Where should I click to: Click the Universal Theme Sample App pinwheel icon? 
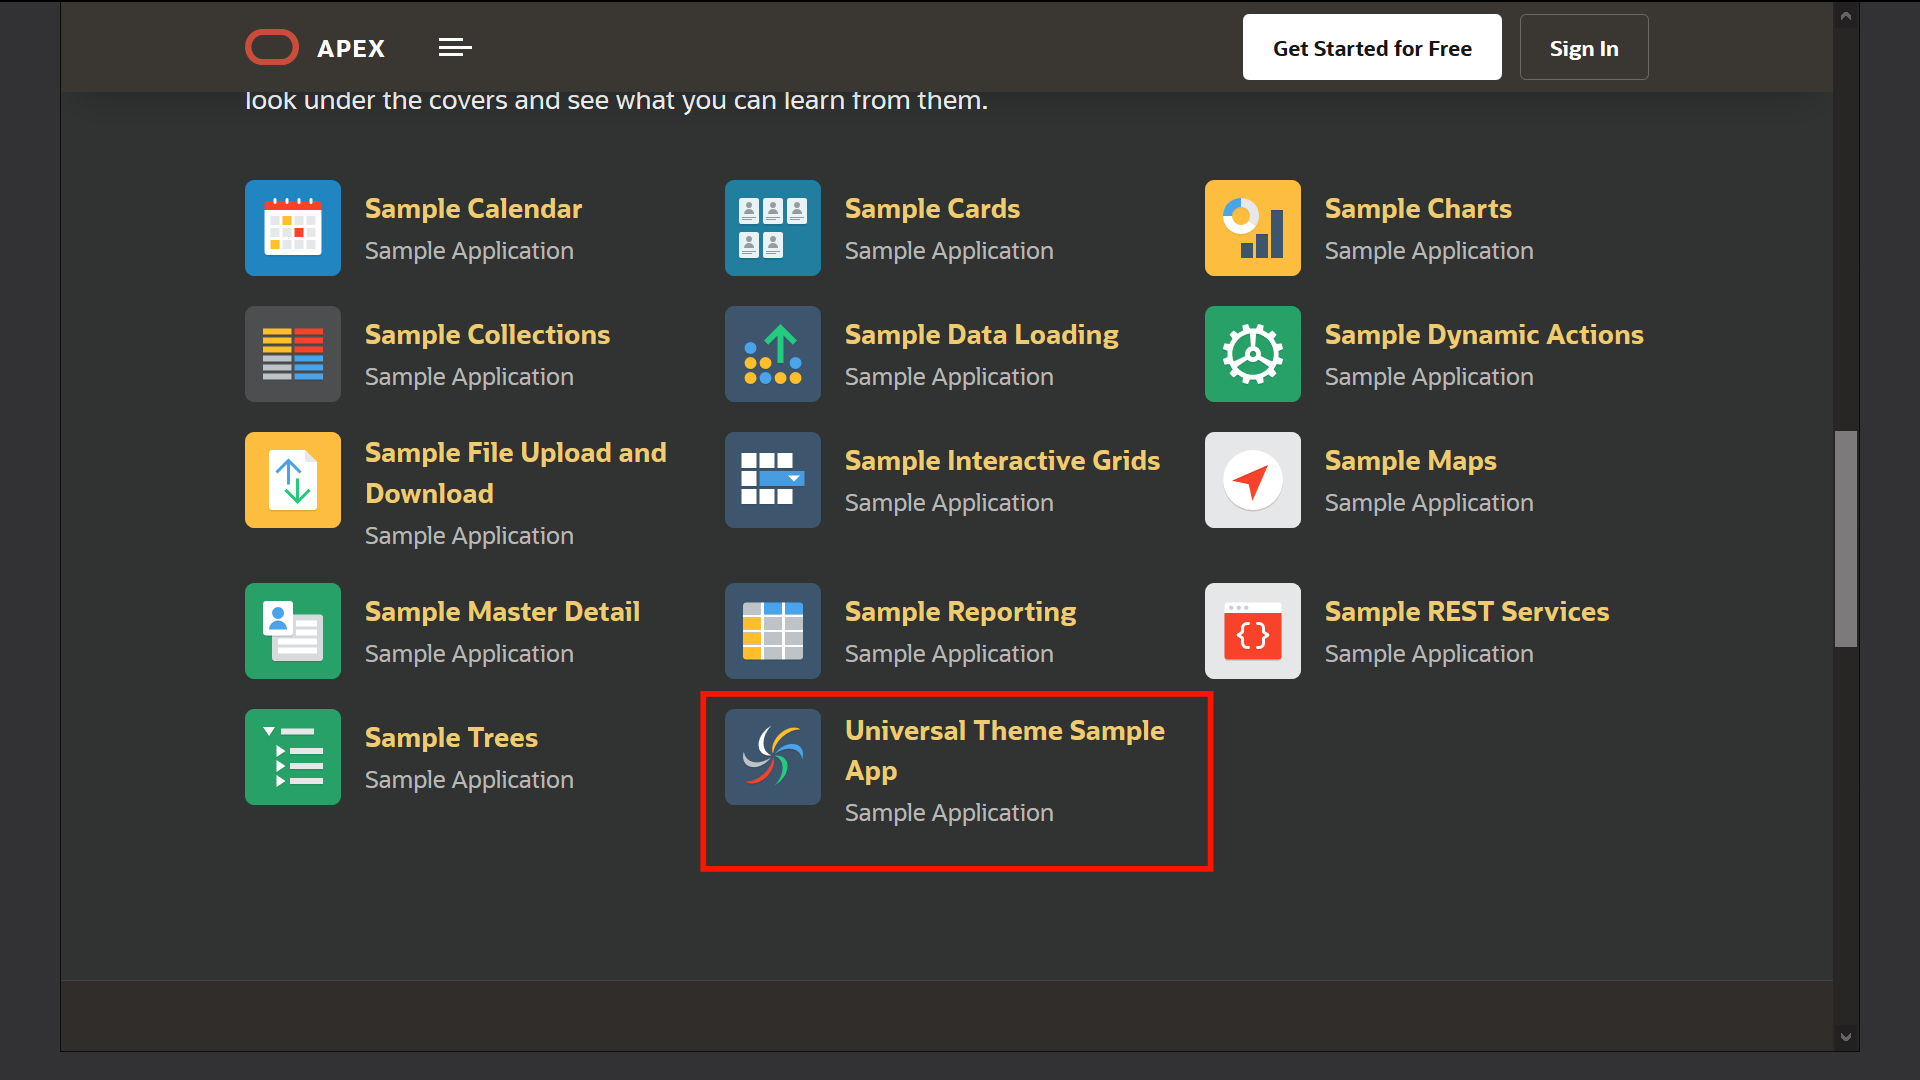pos(772,757)
